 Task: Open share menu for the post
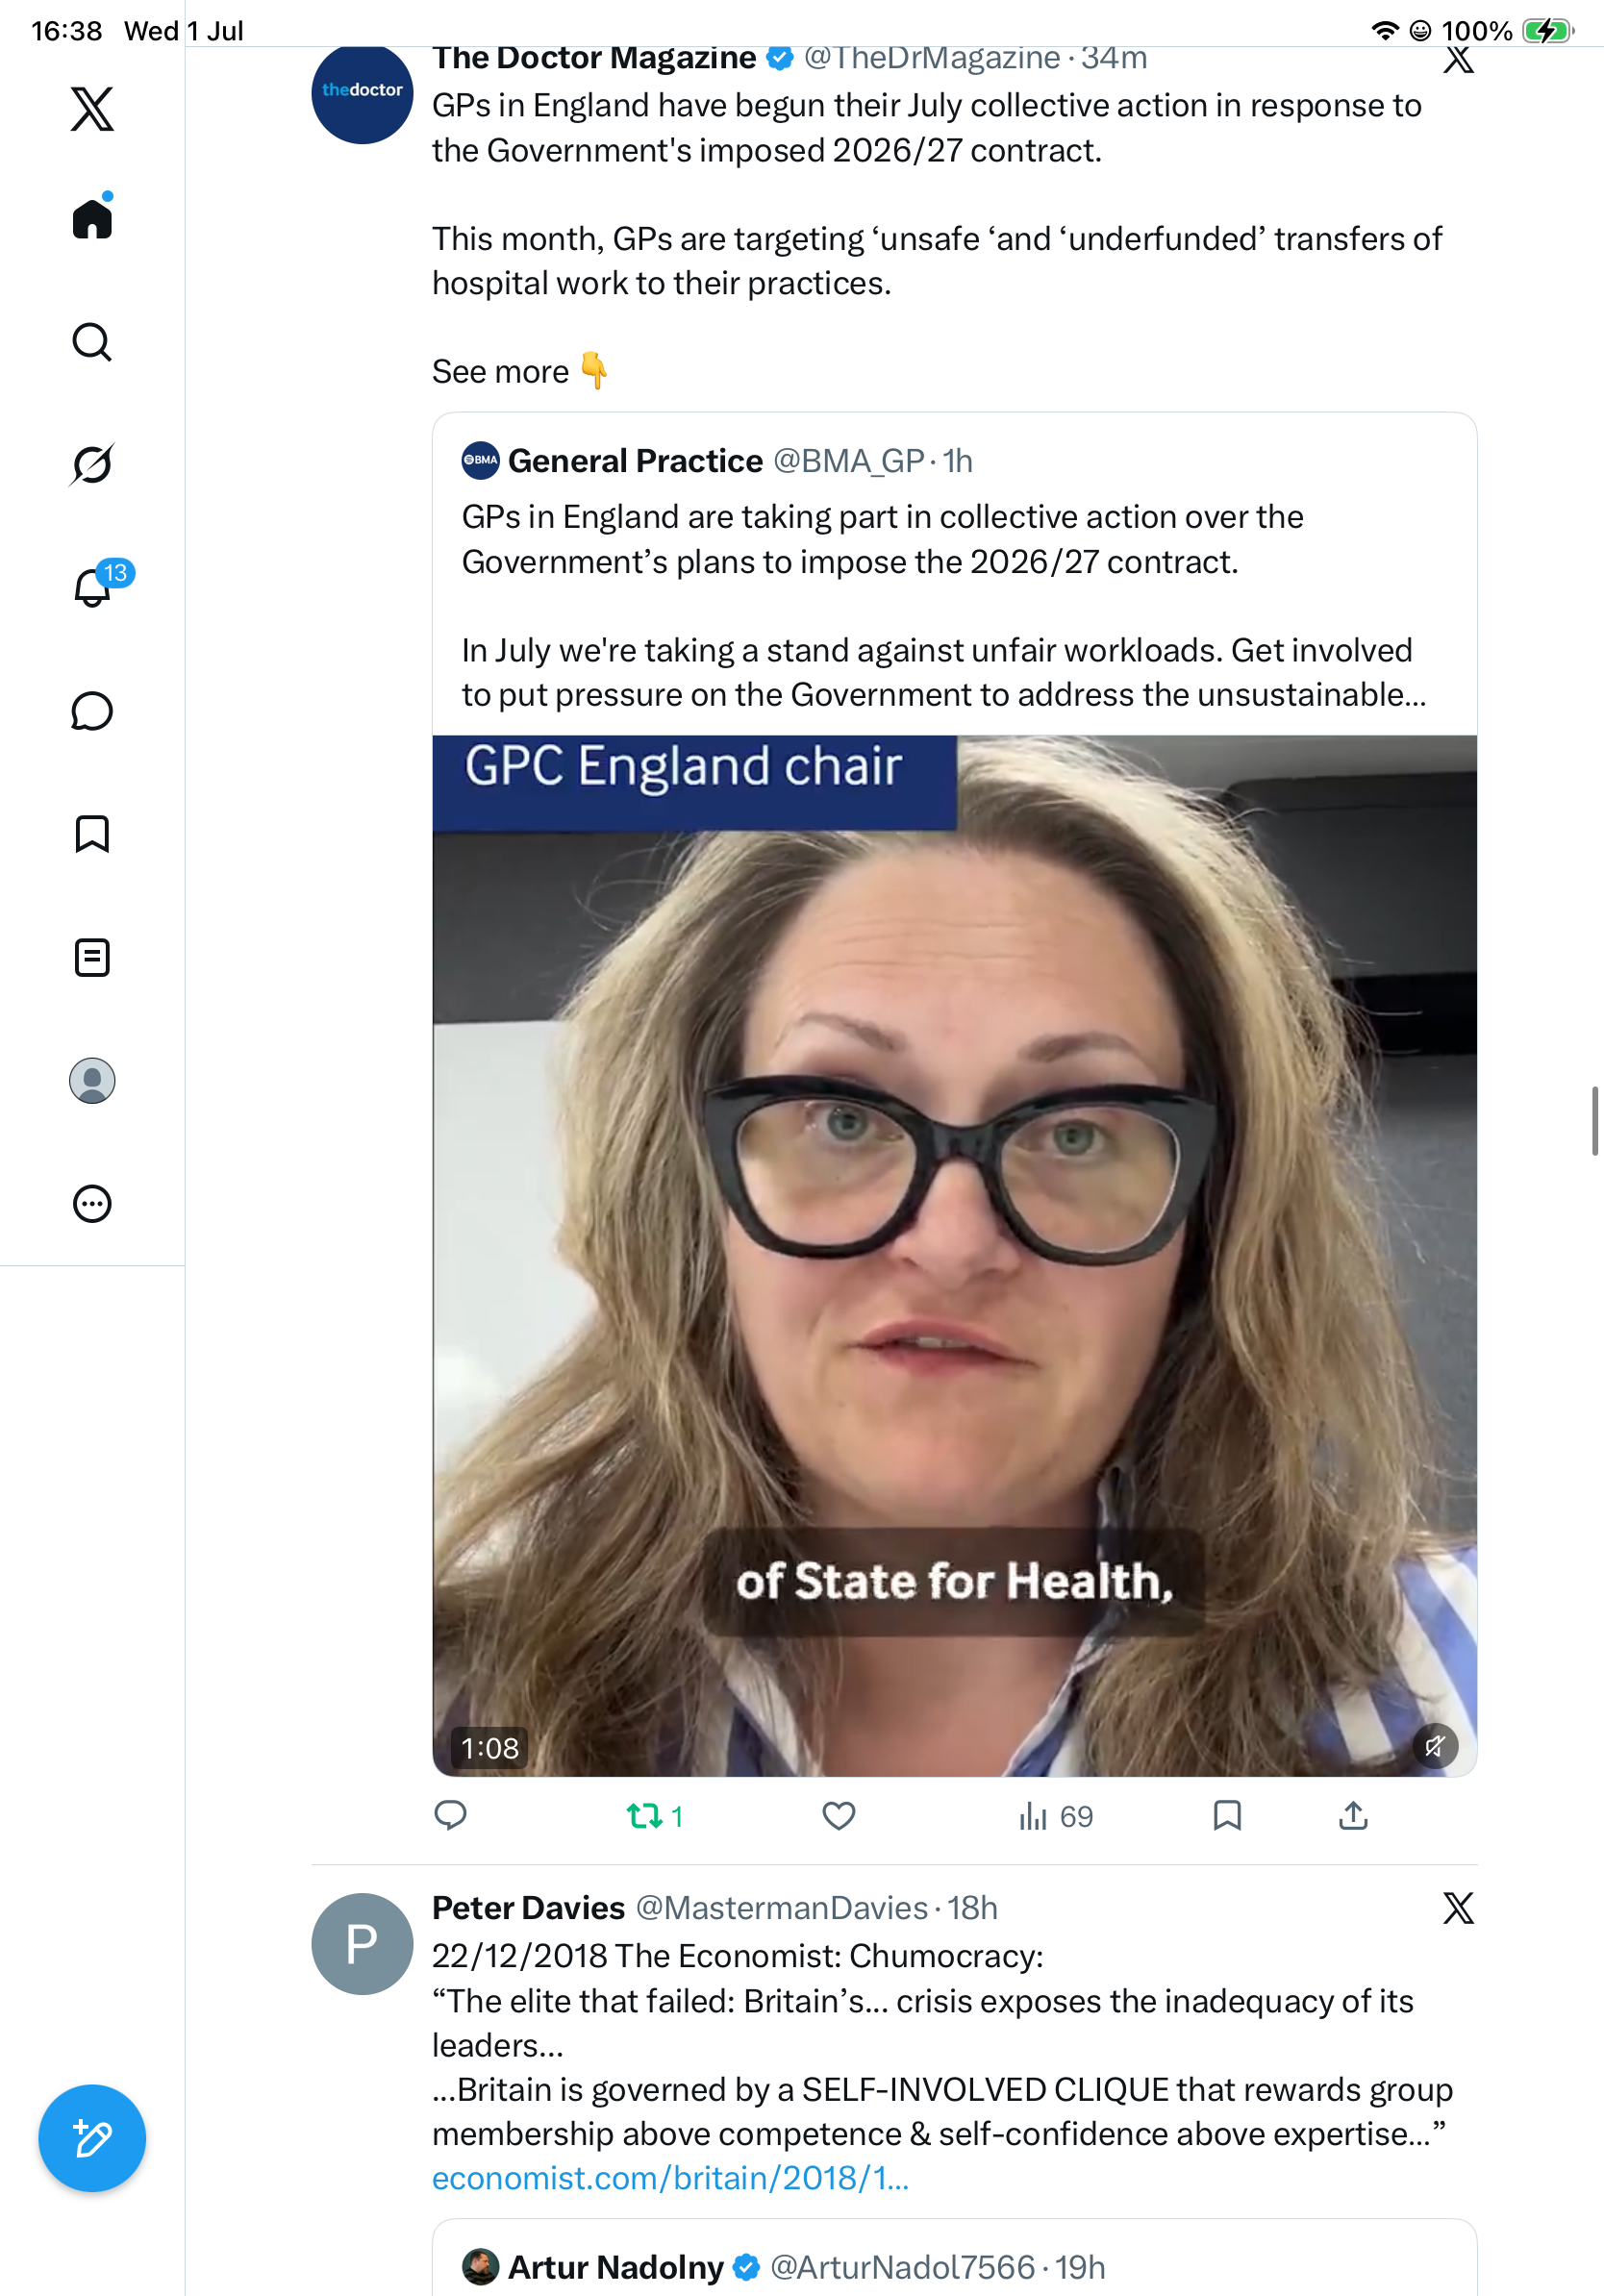coord(1353,1816)
